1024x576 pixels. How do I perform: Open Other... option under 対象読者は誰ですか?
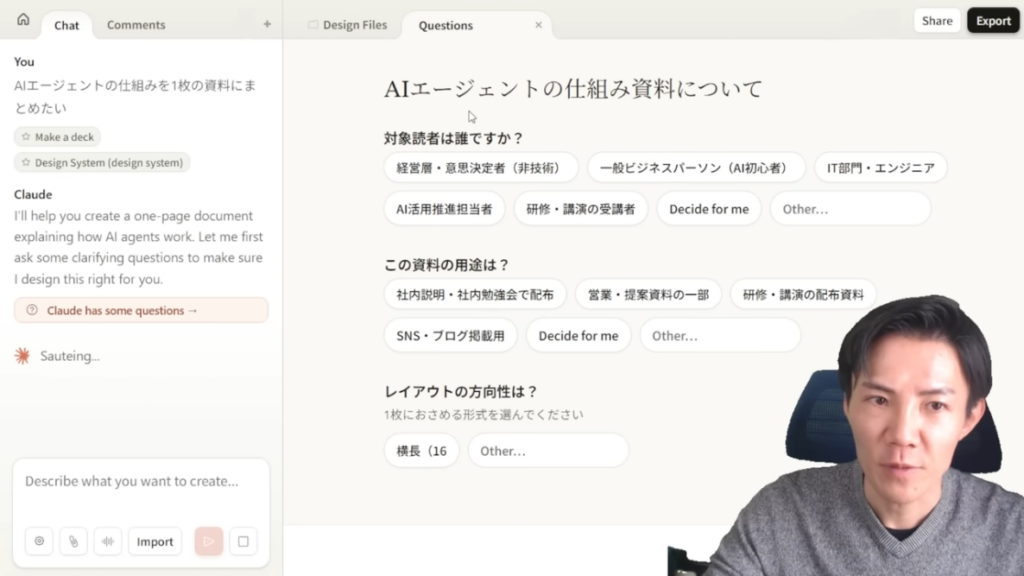pos(850,208)
